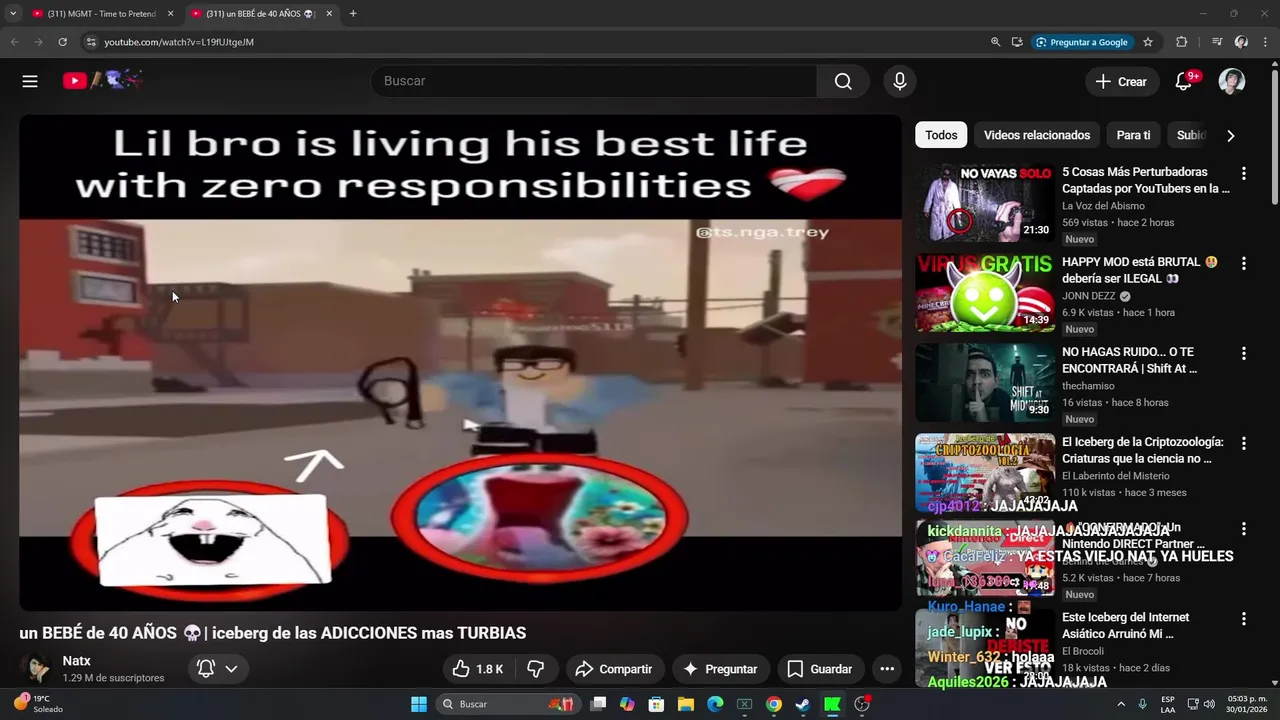Open Microsoft Edge from the taskbar
1280x720 pixels.
715,704
